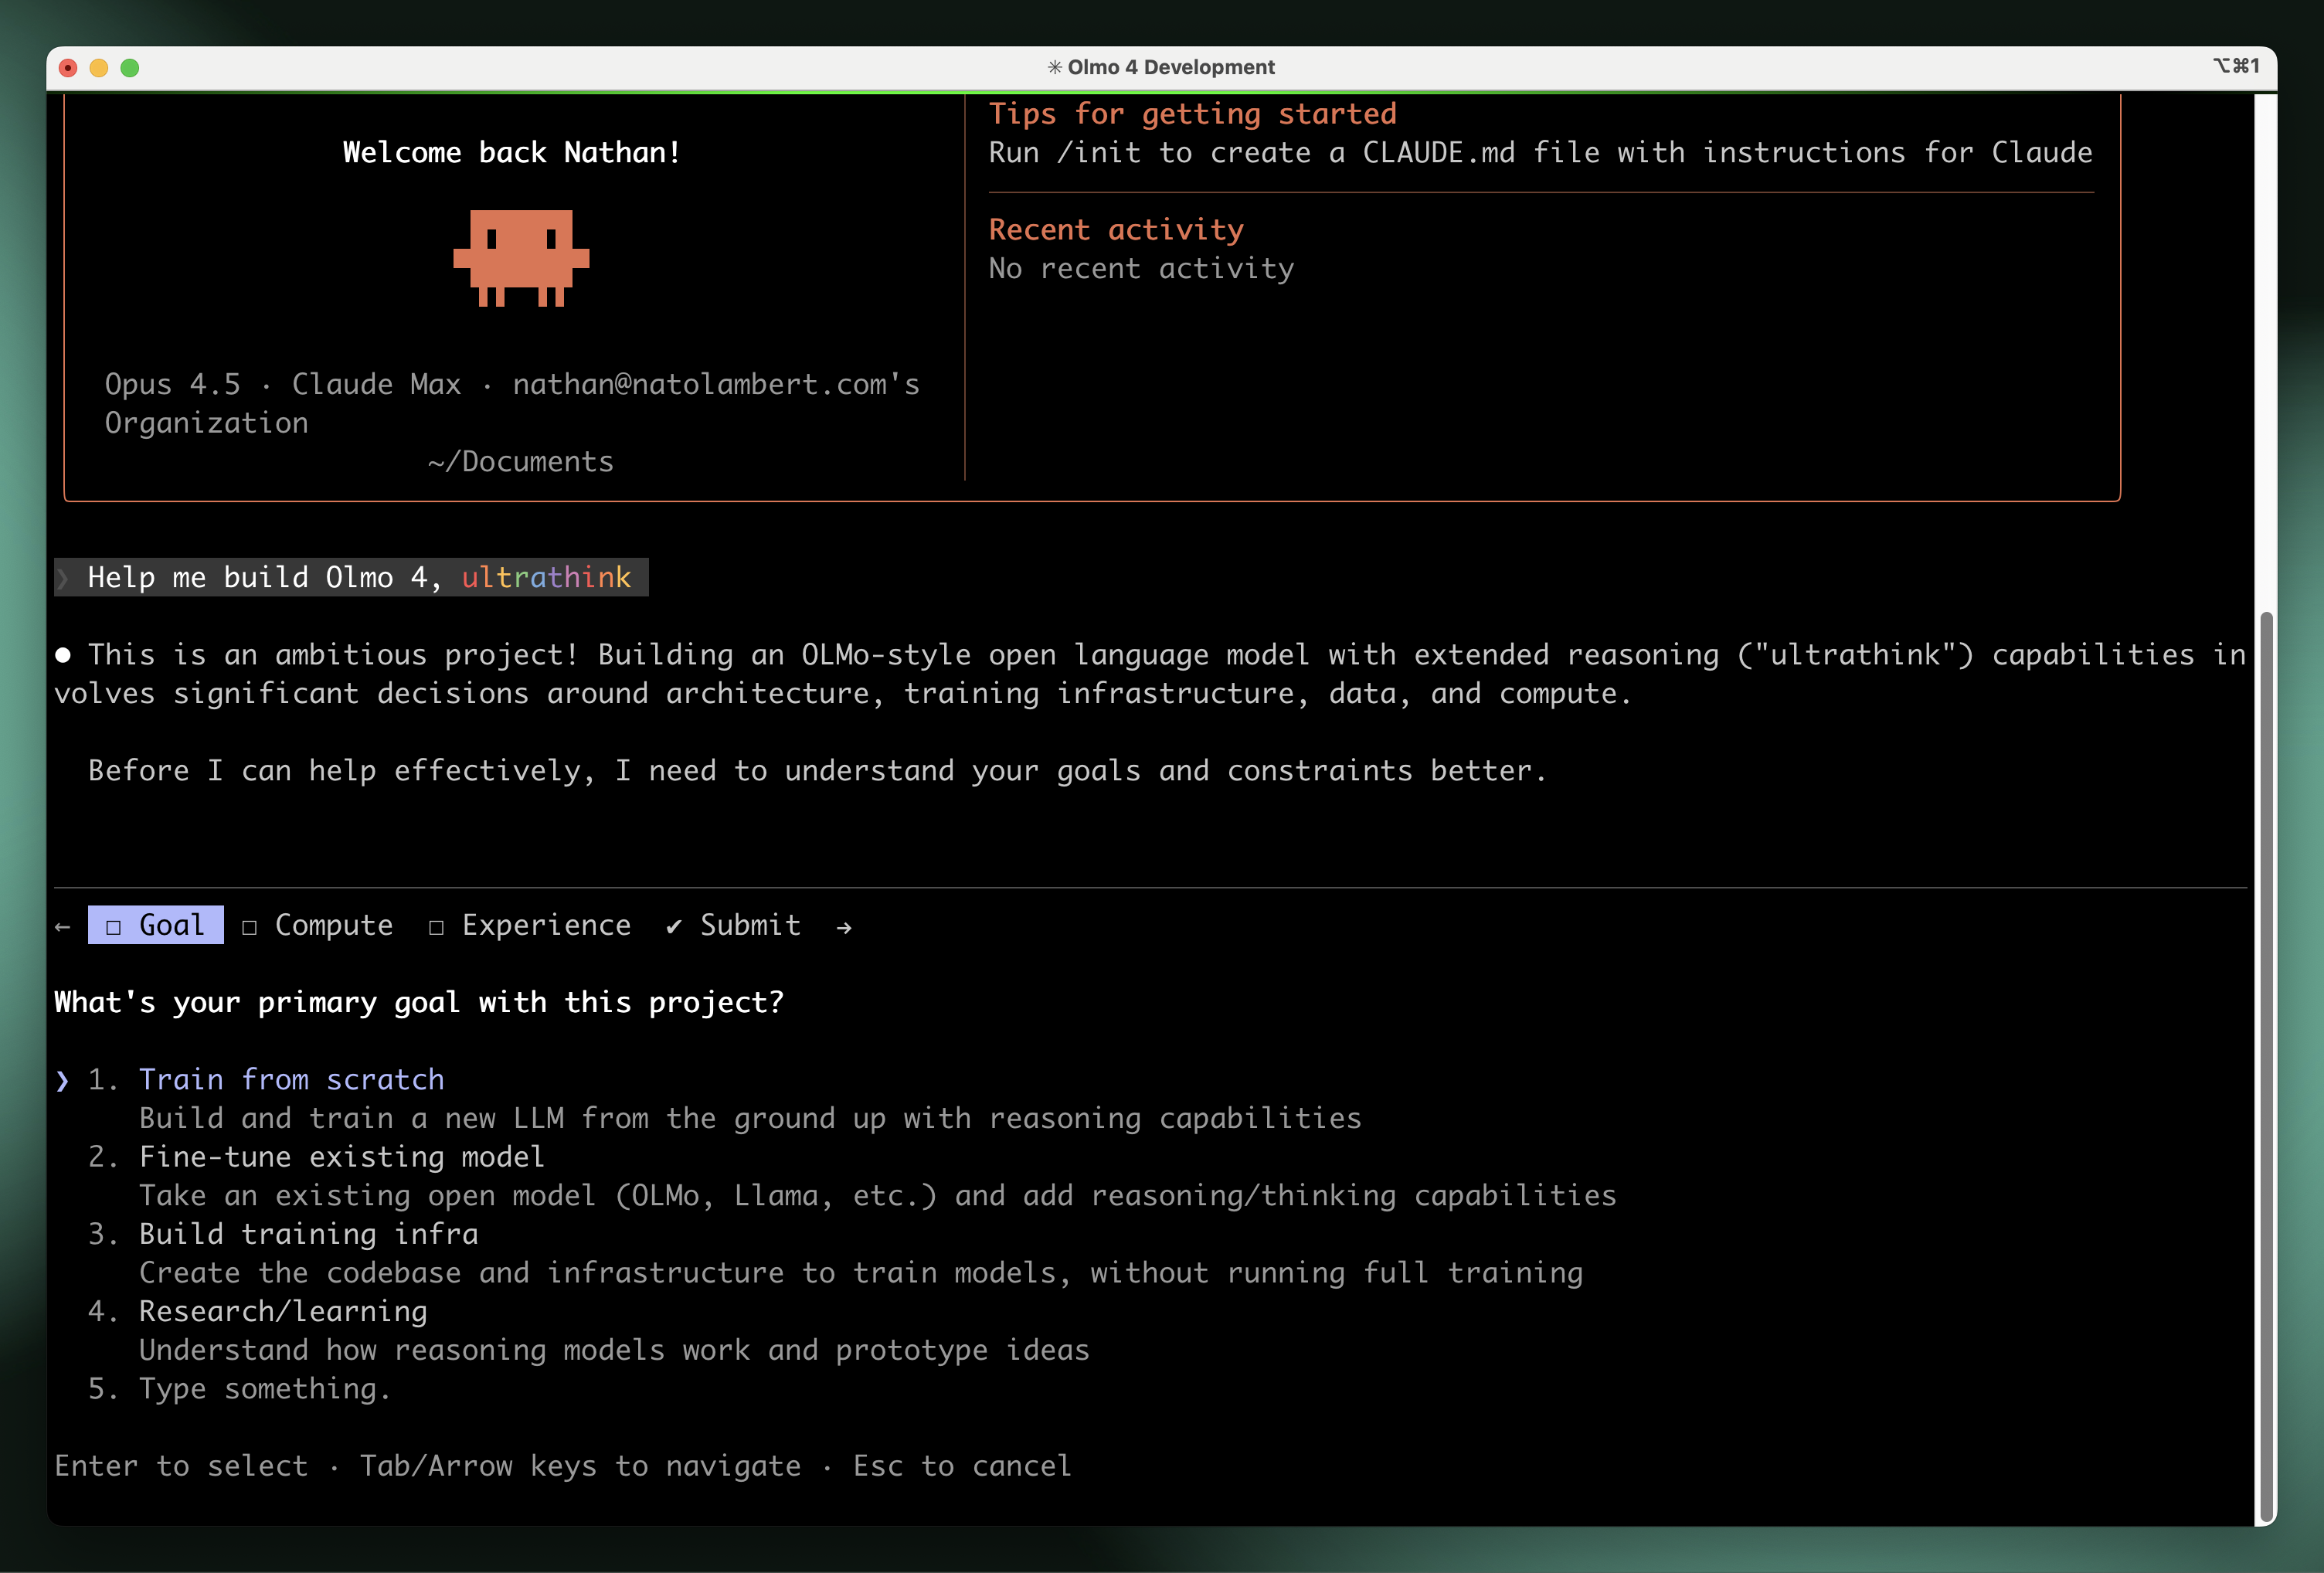The height and width of the screenshot is (1573, 2324).
Task: Toggle the Experience checkbox
Action: (x=437, y=927)
